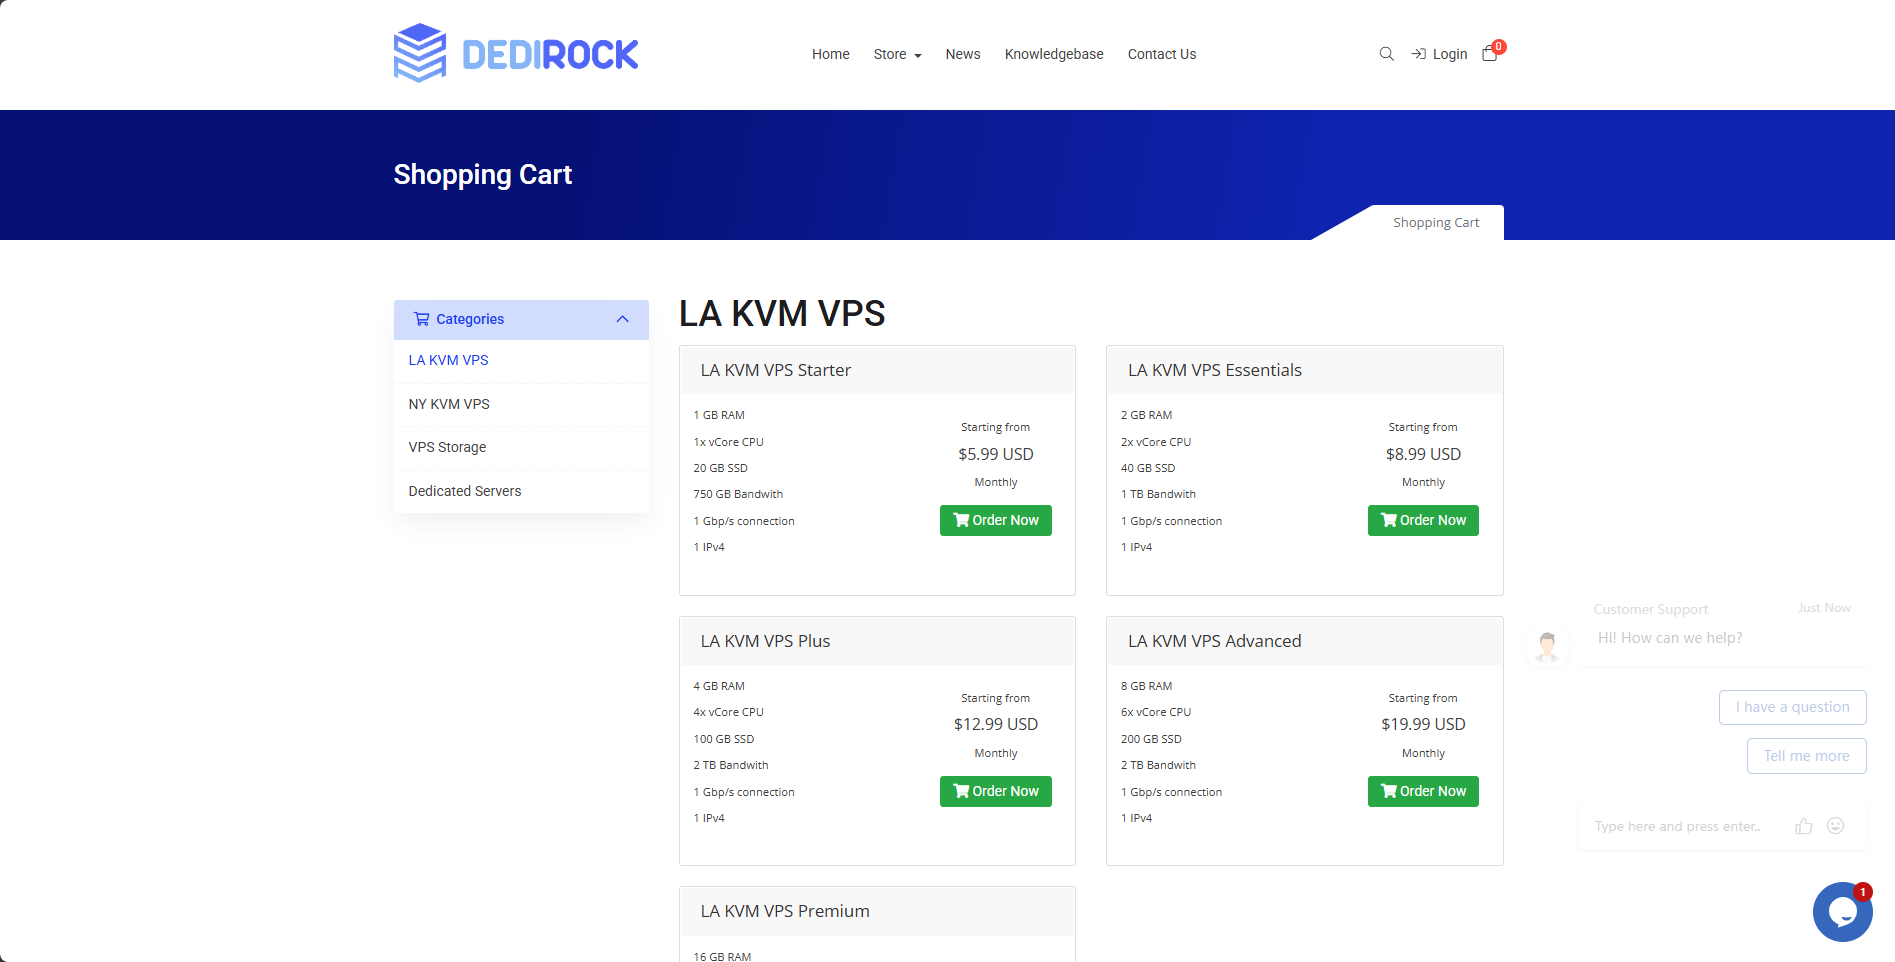This screenshot has width=1895, height=962.
Task: Order the LA KVM VPS Essentials plan
Action: (1422, 520)
